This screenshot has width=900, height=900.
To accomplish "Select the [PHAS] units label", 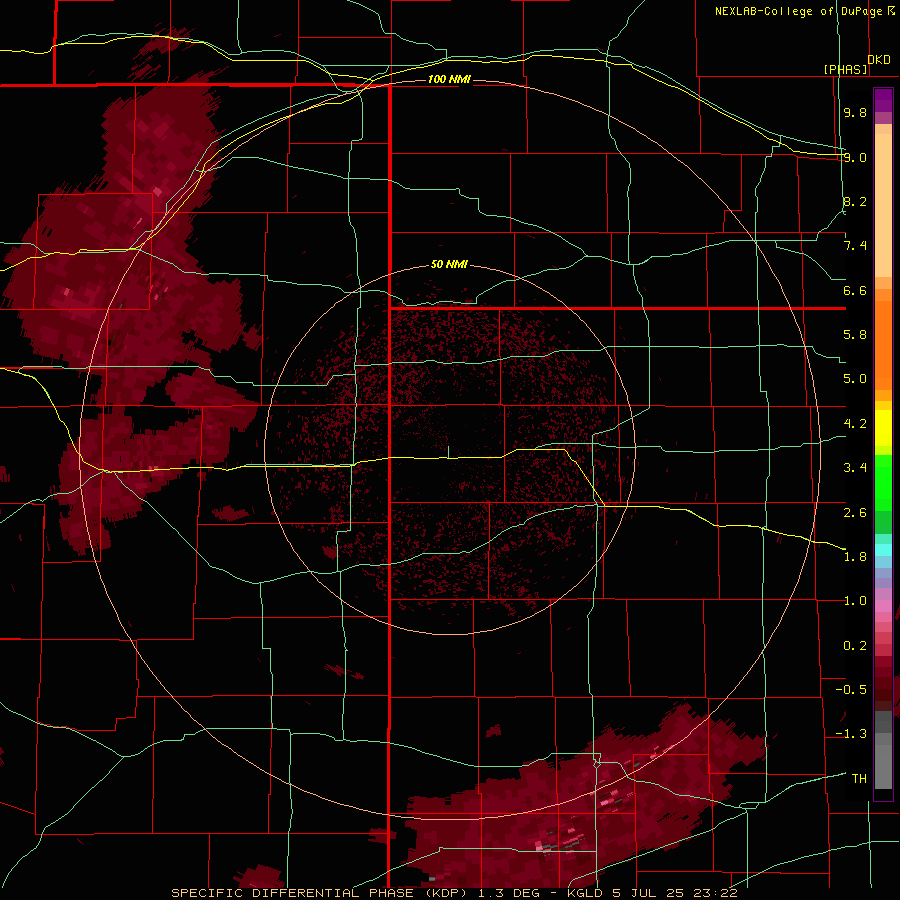I will (845, 69).
